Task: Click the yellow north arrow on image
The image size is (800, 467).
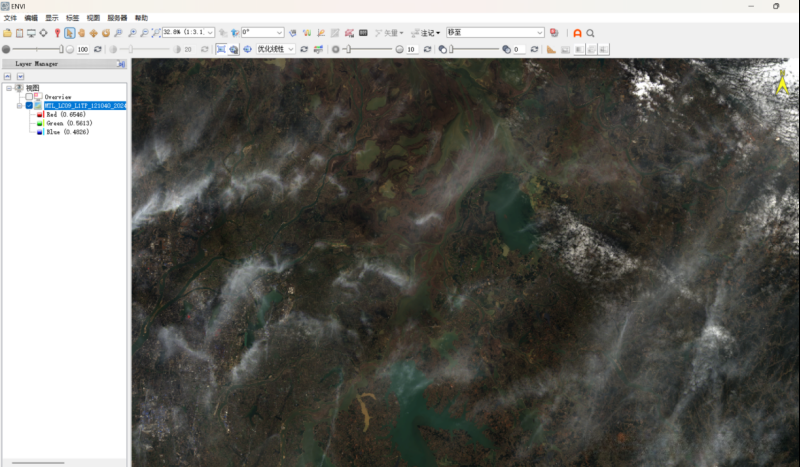Action: (x=783, y=83)
